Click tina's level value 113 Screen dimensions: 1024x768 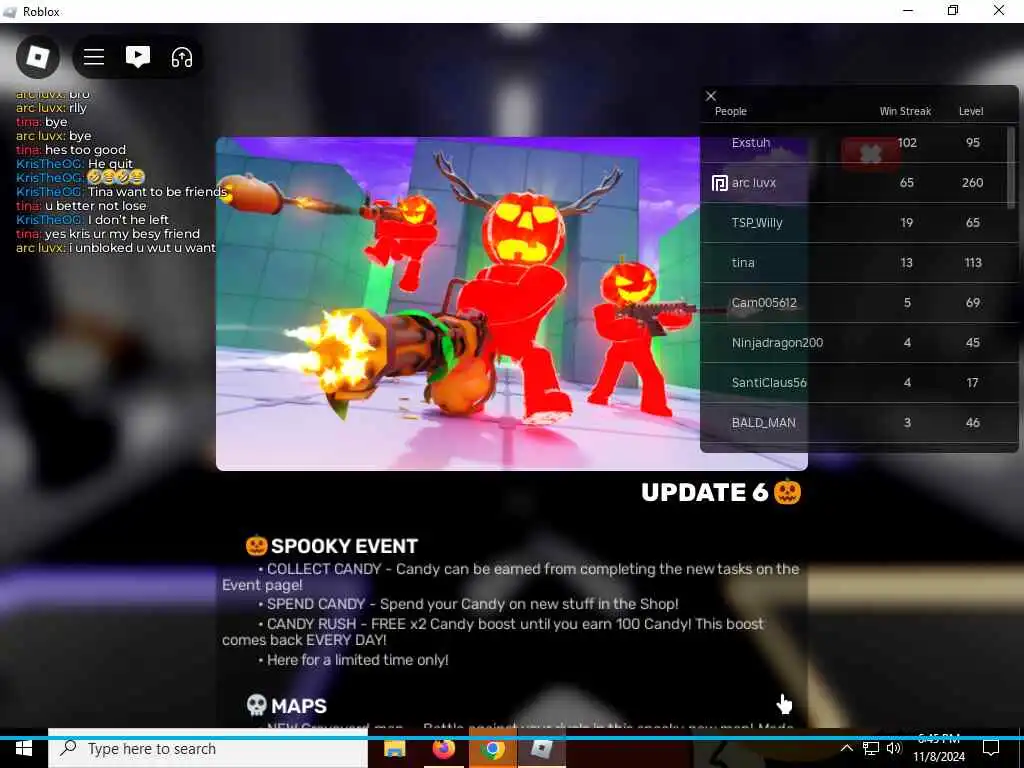point(973,263)
